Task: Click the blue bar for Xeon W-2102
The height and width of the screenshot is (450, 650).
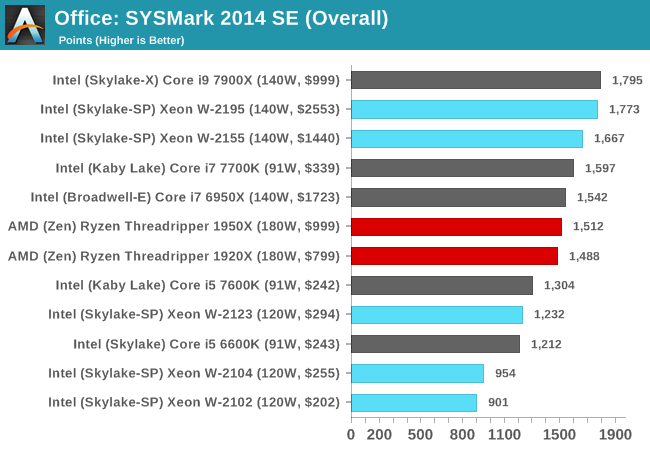Action: point(414,403)
